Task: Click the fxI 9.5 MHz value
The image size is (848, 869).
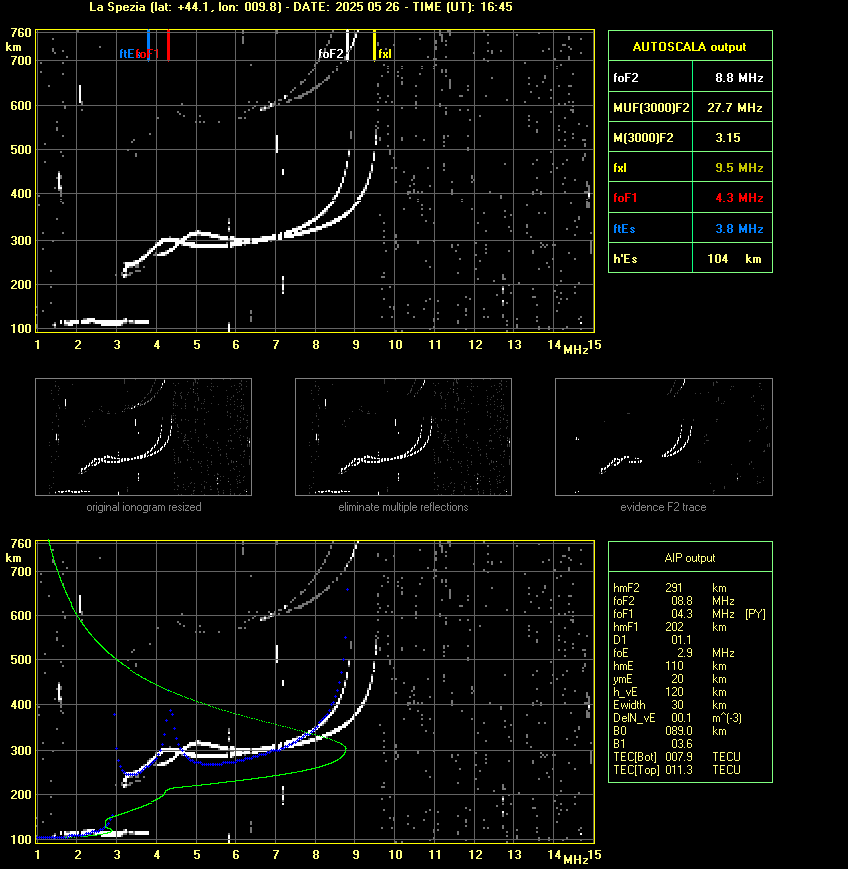Action: click(739, 167)
